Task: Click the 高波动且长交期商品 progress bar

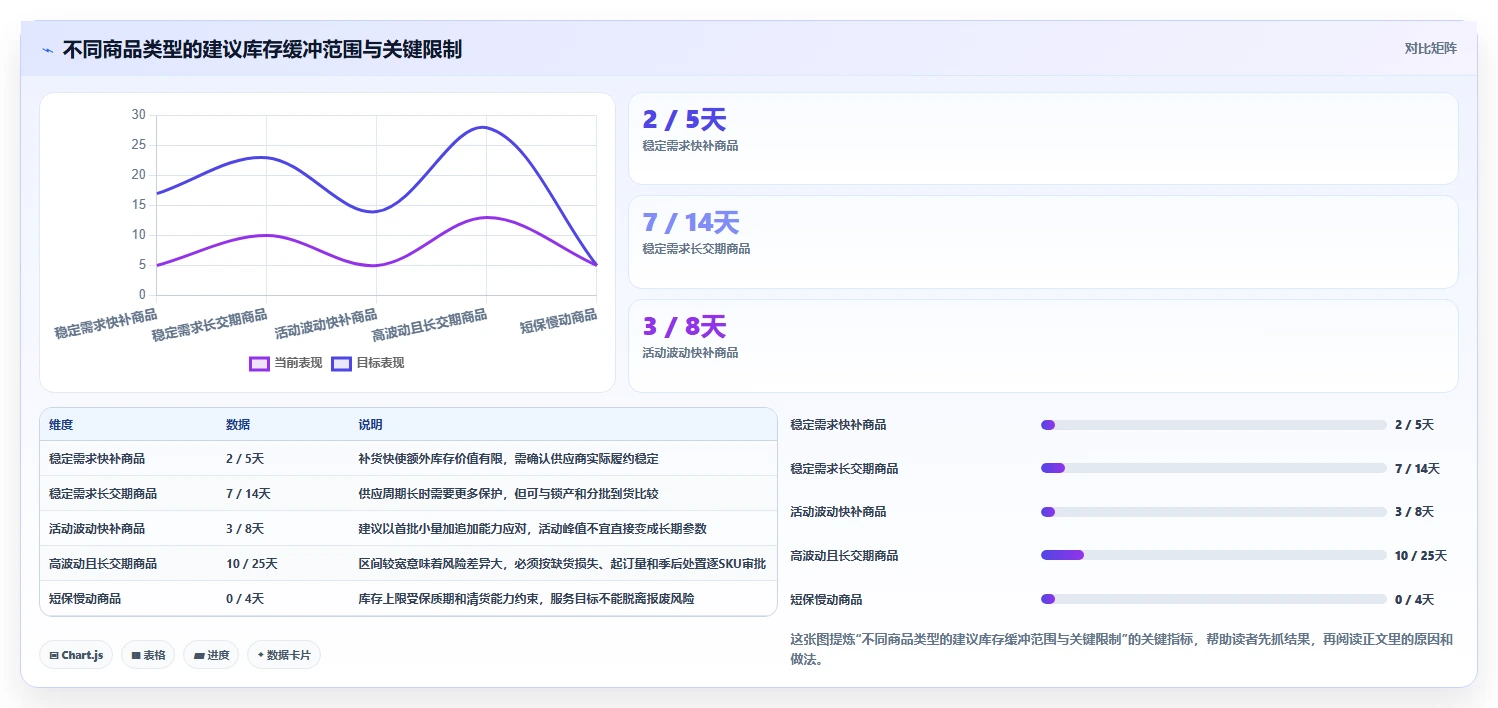Action: click(1214, 555)
